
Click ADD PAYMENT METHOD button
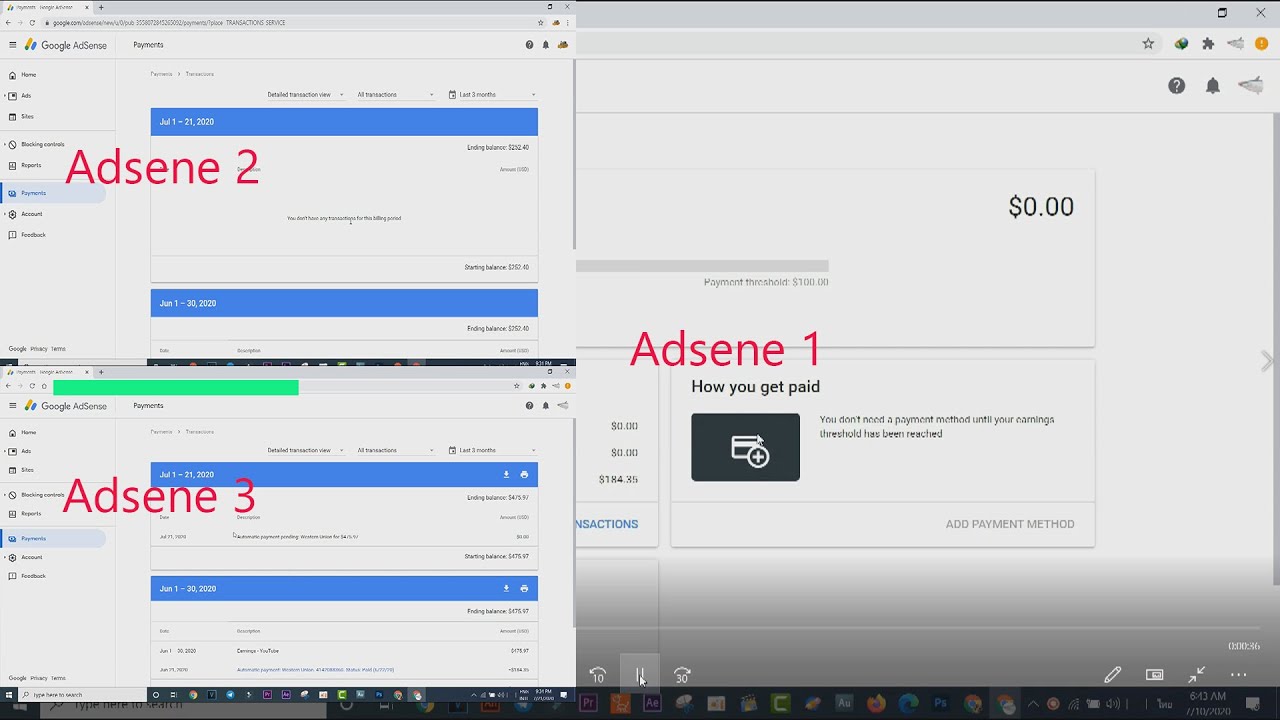pos(1010,524)
